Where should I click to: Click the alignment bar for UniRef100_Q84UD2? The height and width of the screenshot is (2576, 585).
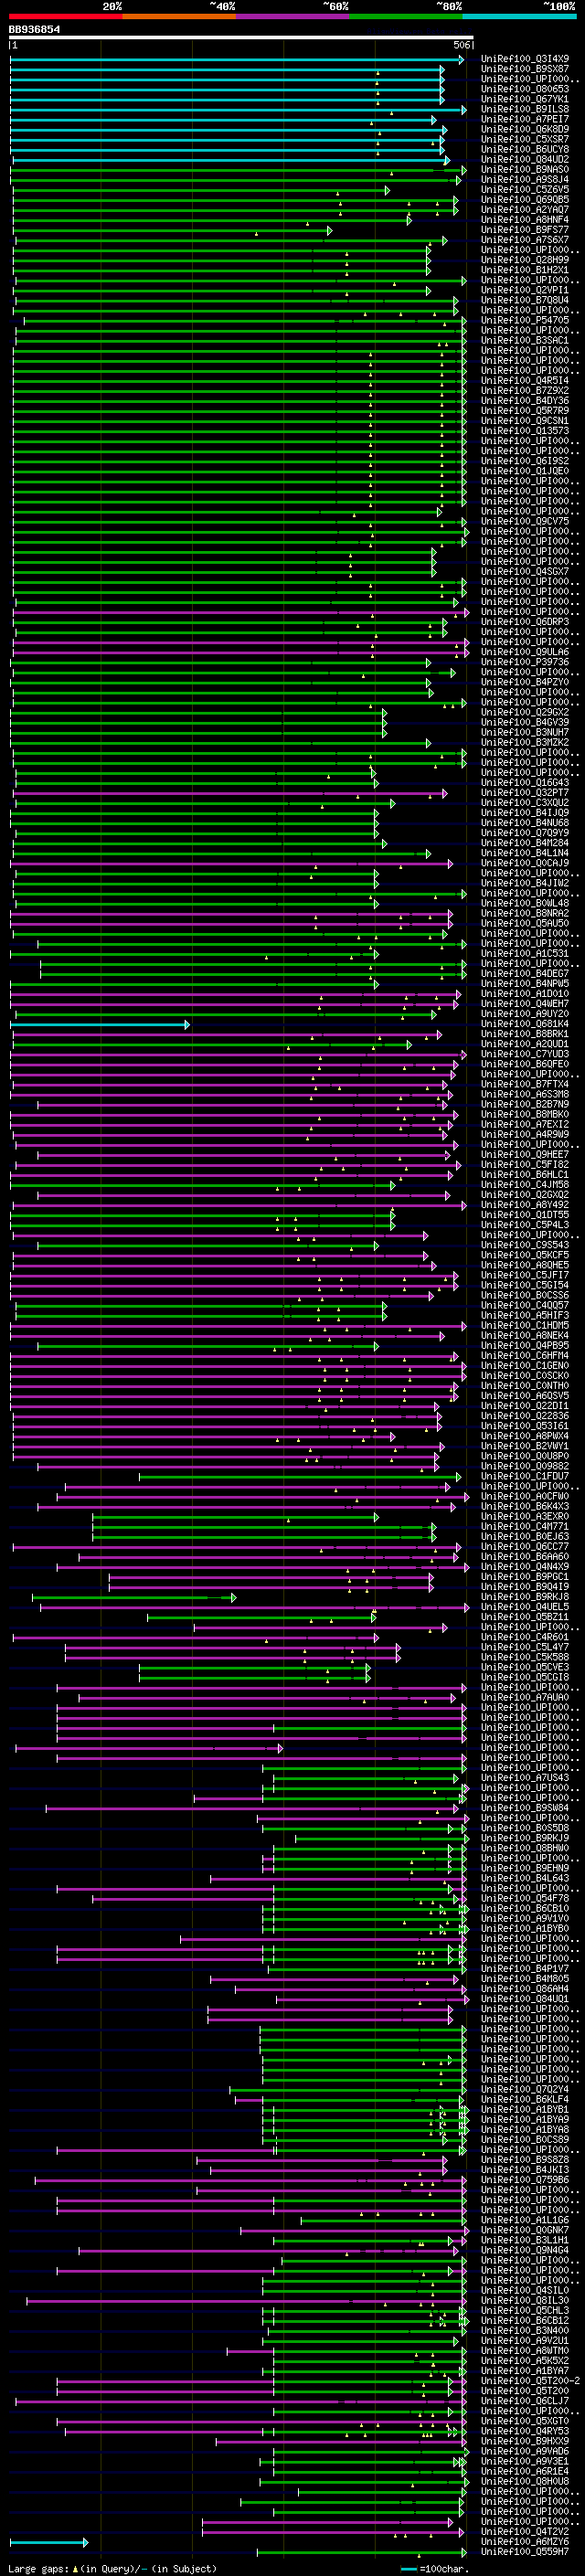231,160
